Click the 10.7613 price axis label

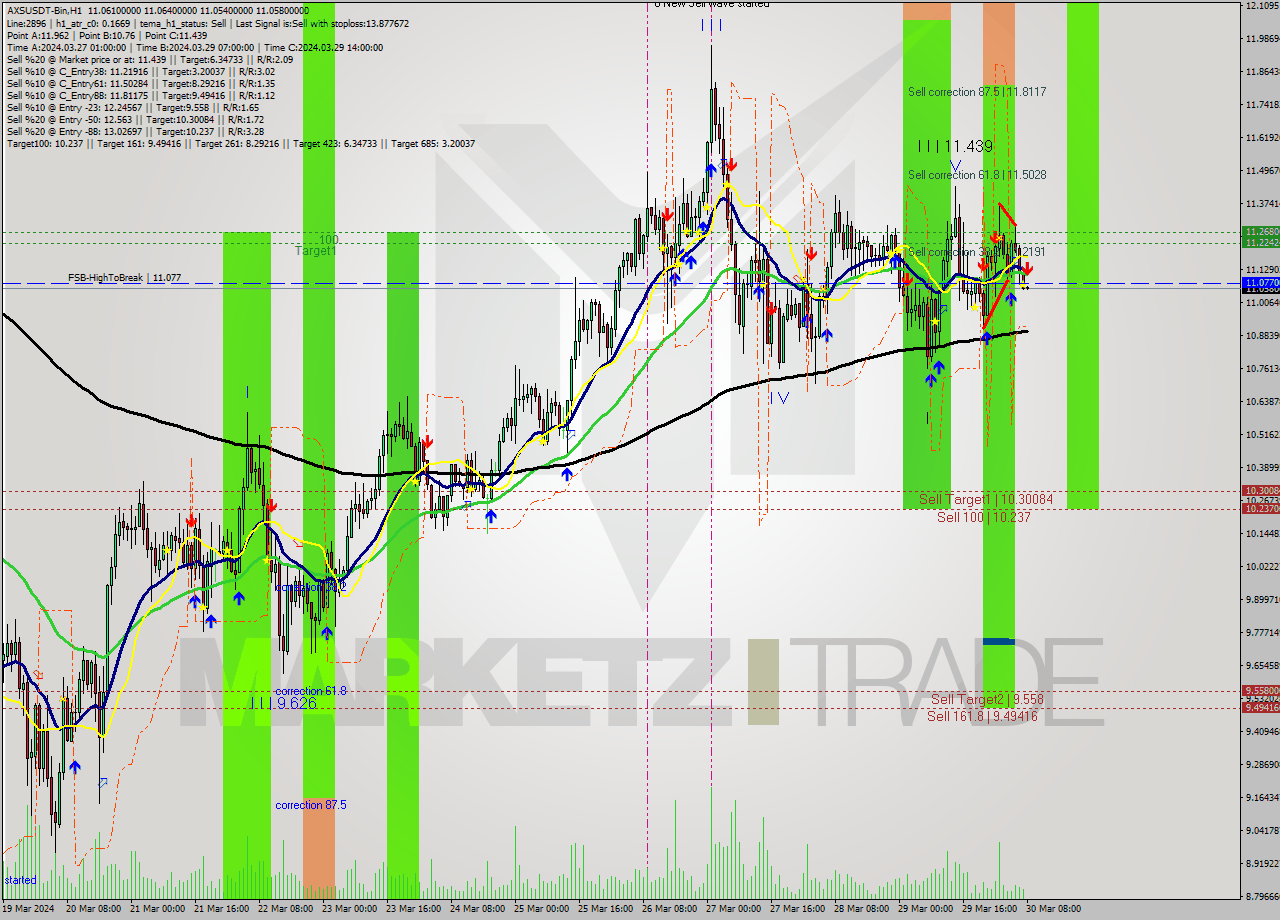click(1262, 369)
